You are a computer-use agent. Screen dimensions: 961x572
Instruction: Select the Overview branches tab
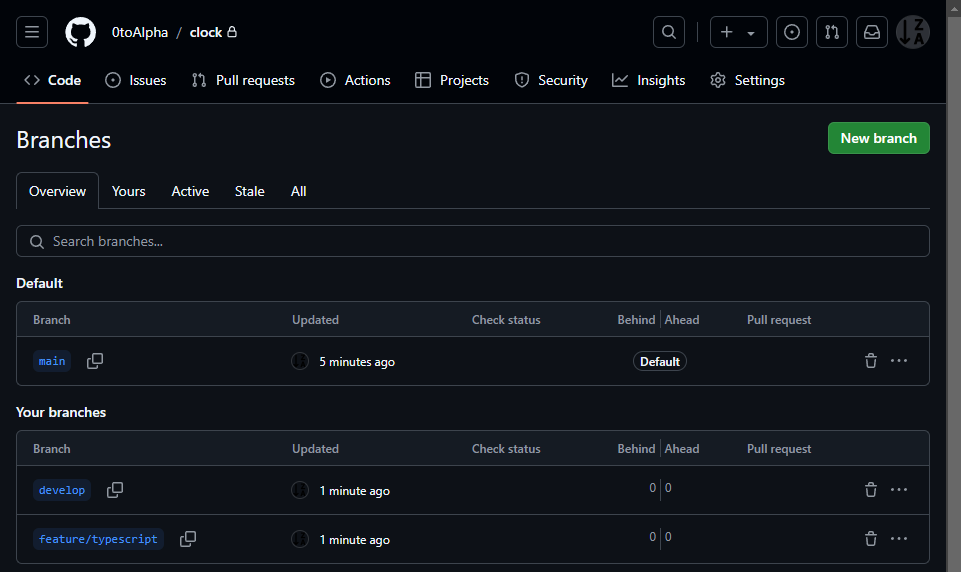(x=58, y=191)
